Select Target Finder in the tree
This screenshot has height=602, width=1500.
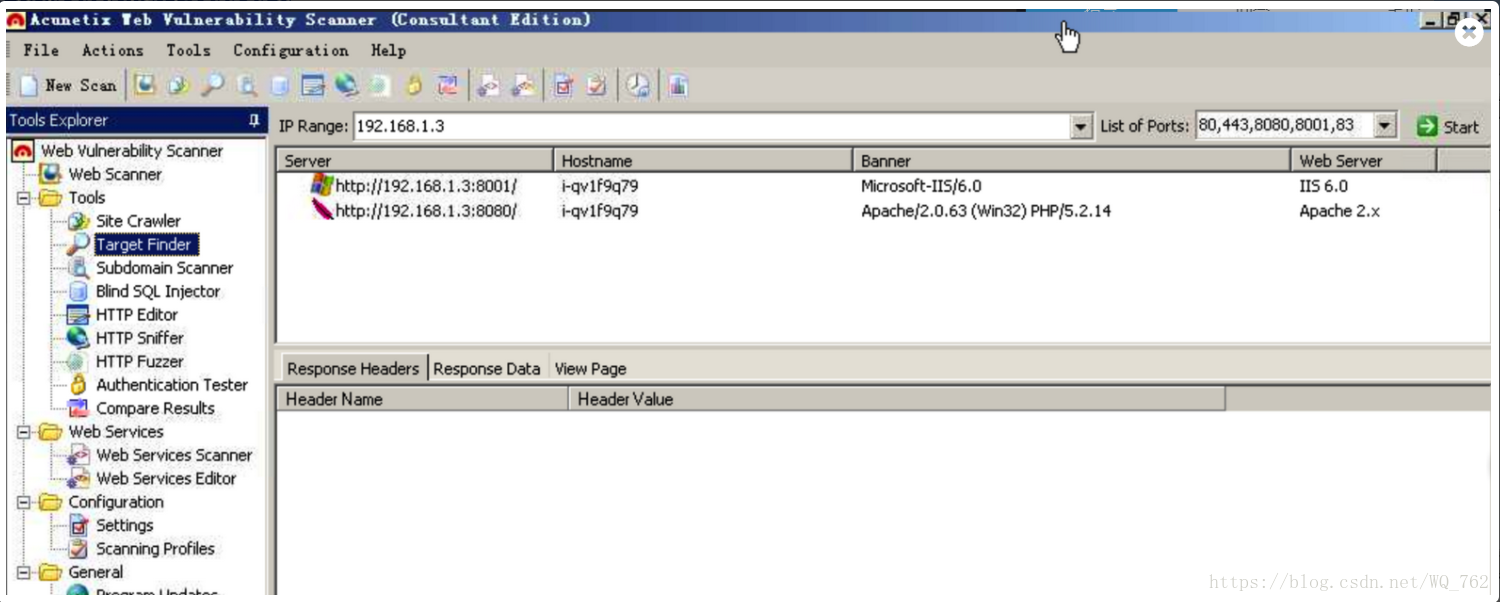(x=144, y=244)
